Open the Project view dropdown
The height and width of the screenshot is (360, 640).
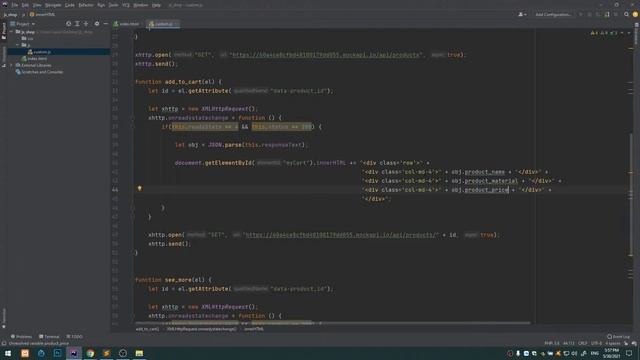coord(23,24)
